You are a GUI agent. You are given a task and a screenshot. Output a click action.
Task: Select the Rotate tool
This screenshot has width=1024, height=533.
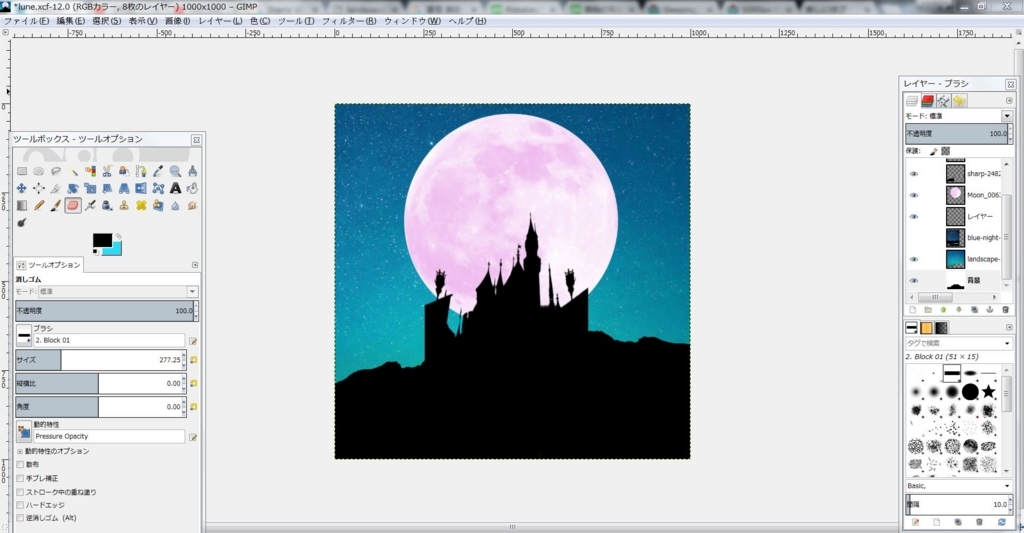coord(73,188)
